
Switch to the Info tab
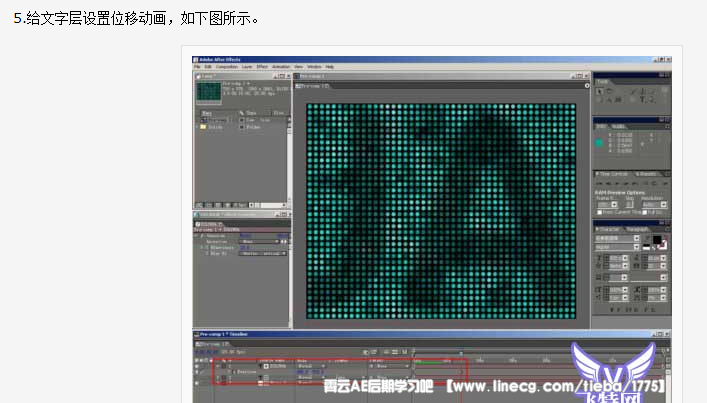601,127
